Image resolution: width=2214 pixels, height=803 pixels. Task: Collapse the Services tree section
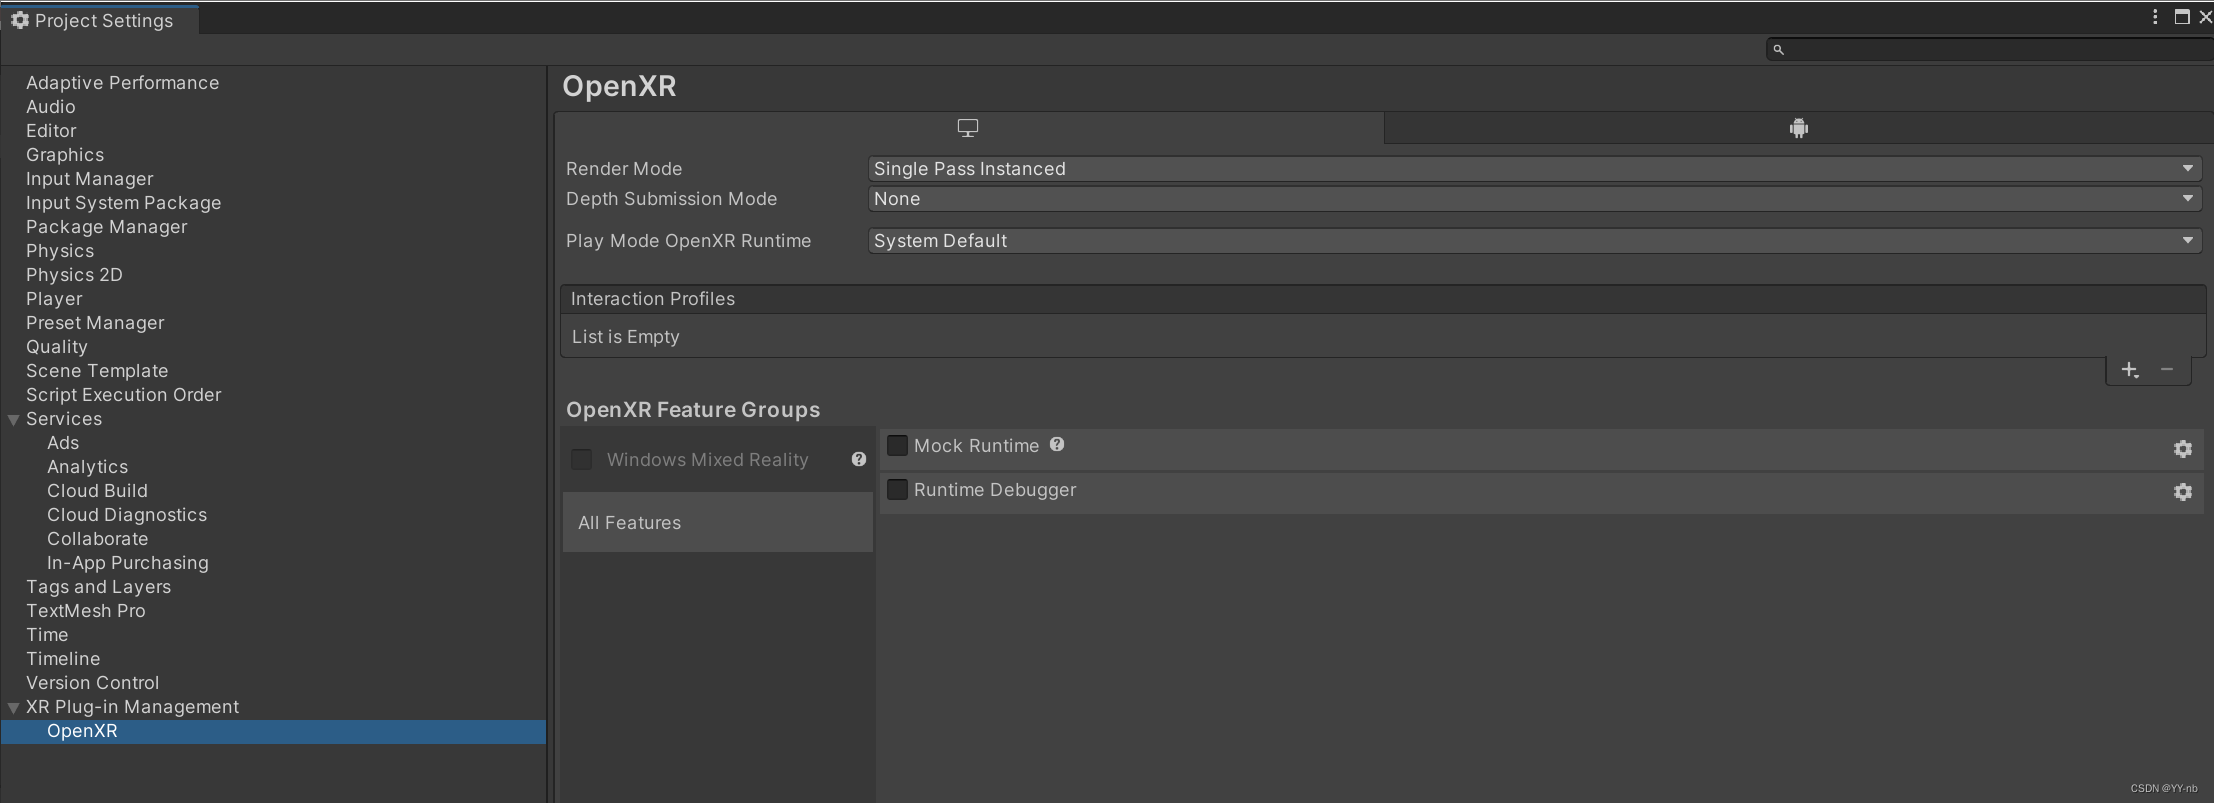(14, 420)
